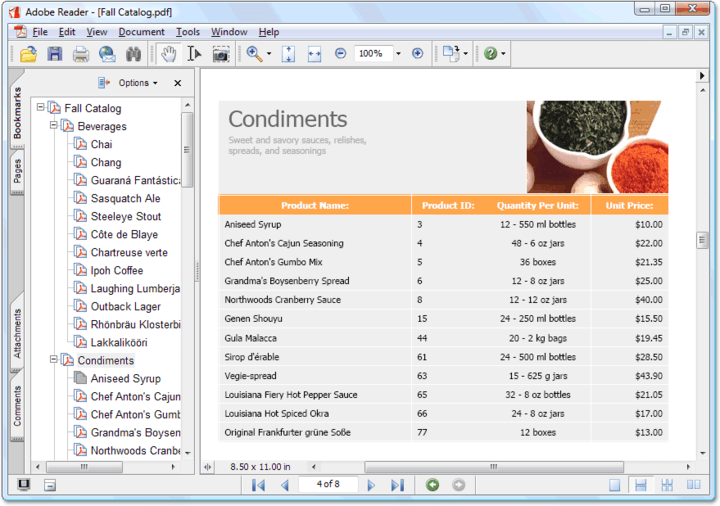Print the document using printer icon

click(81, 54)
